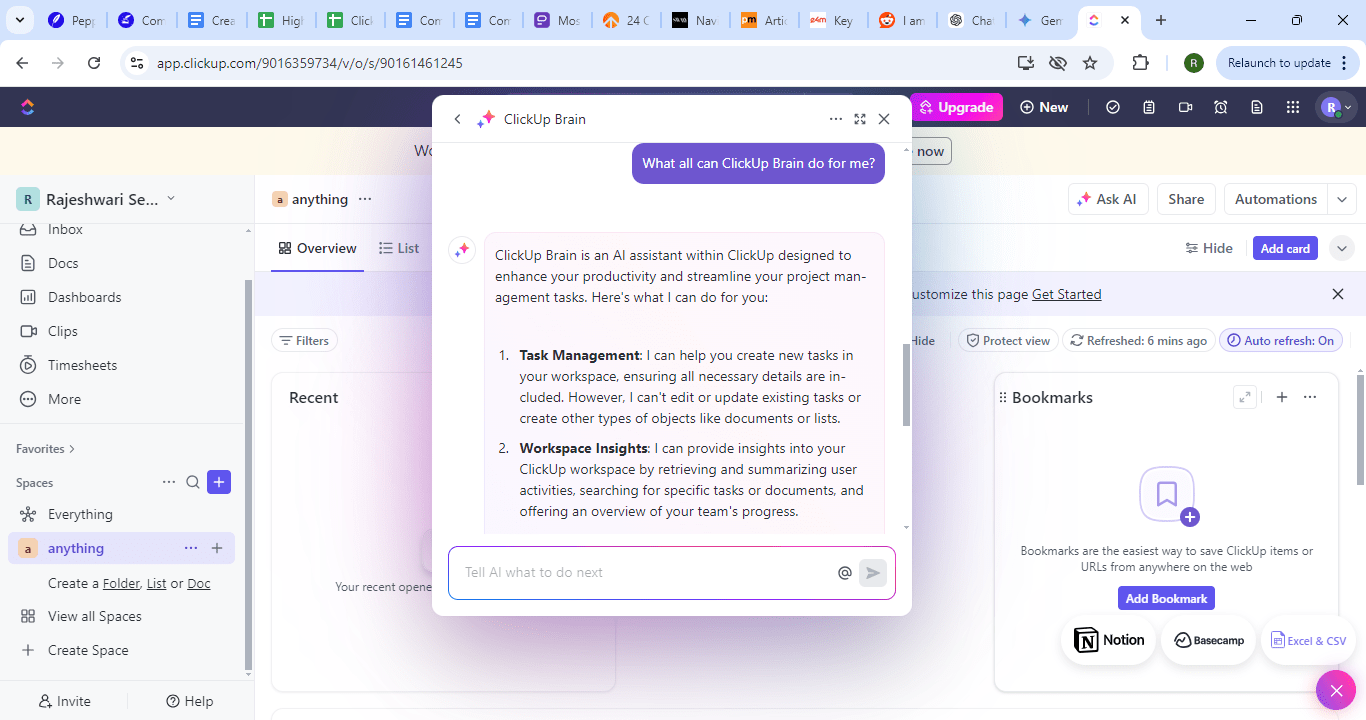Add item with Bookmarks plus icon
The image size is (1366, 720).
tap(1282, 397)
